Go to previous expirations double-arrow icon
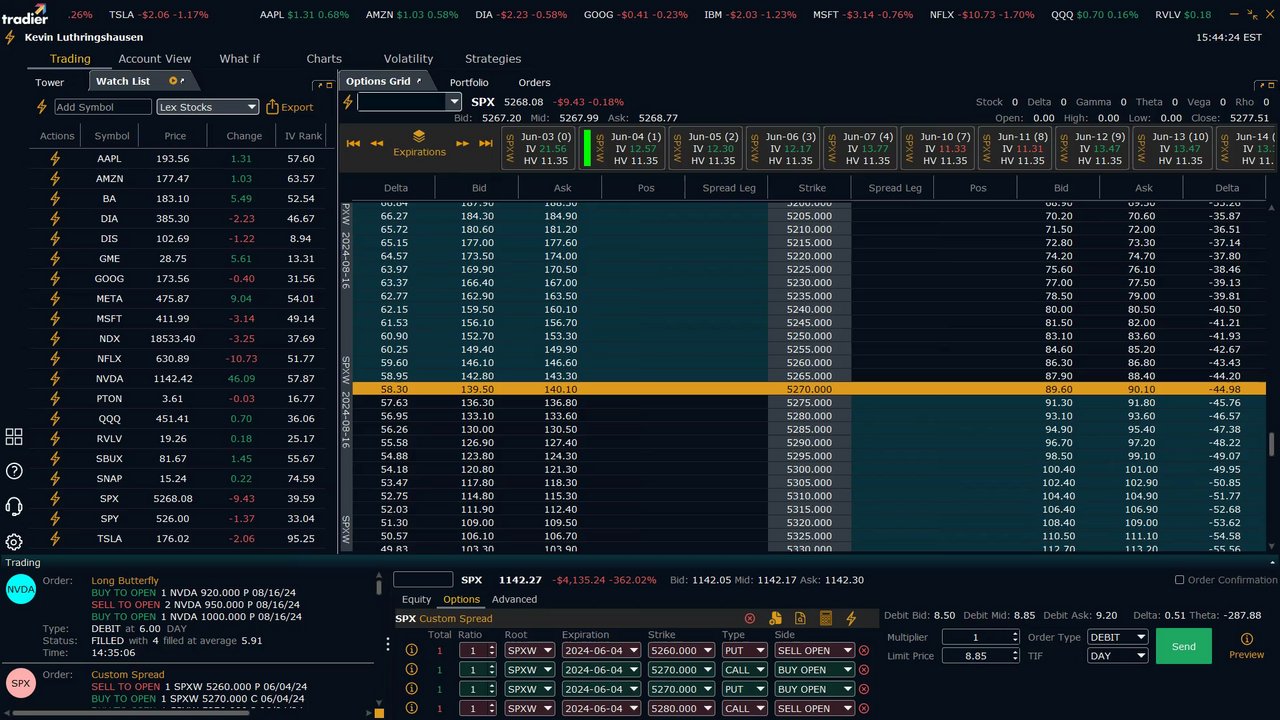This screenshot has width=1280, height=720. pos(377,143)
